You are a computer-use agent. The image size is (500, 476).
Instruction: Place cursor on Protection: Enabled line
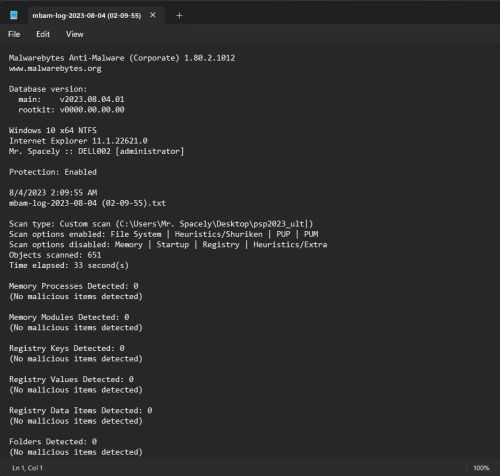[53, 172]
